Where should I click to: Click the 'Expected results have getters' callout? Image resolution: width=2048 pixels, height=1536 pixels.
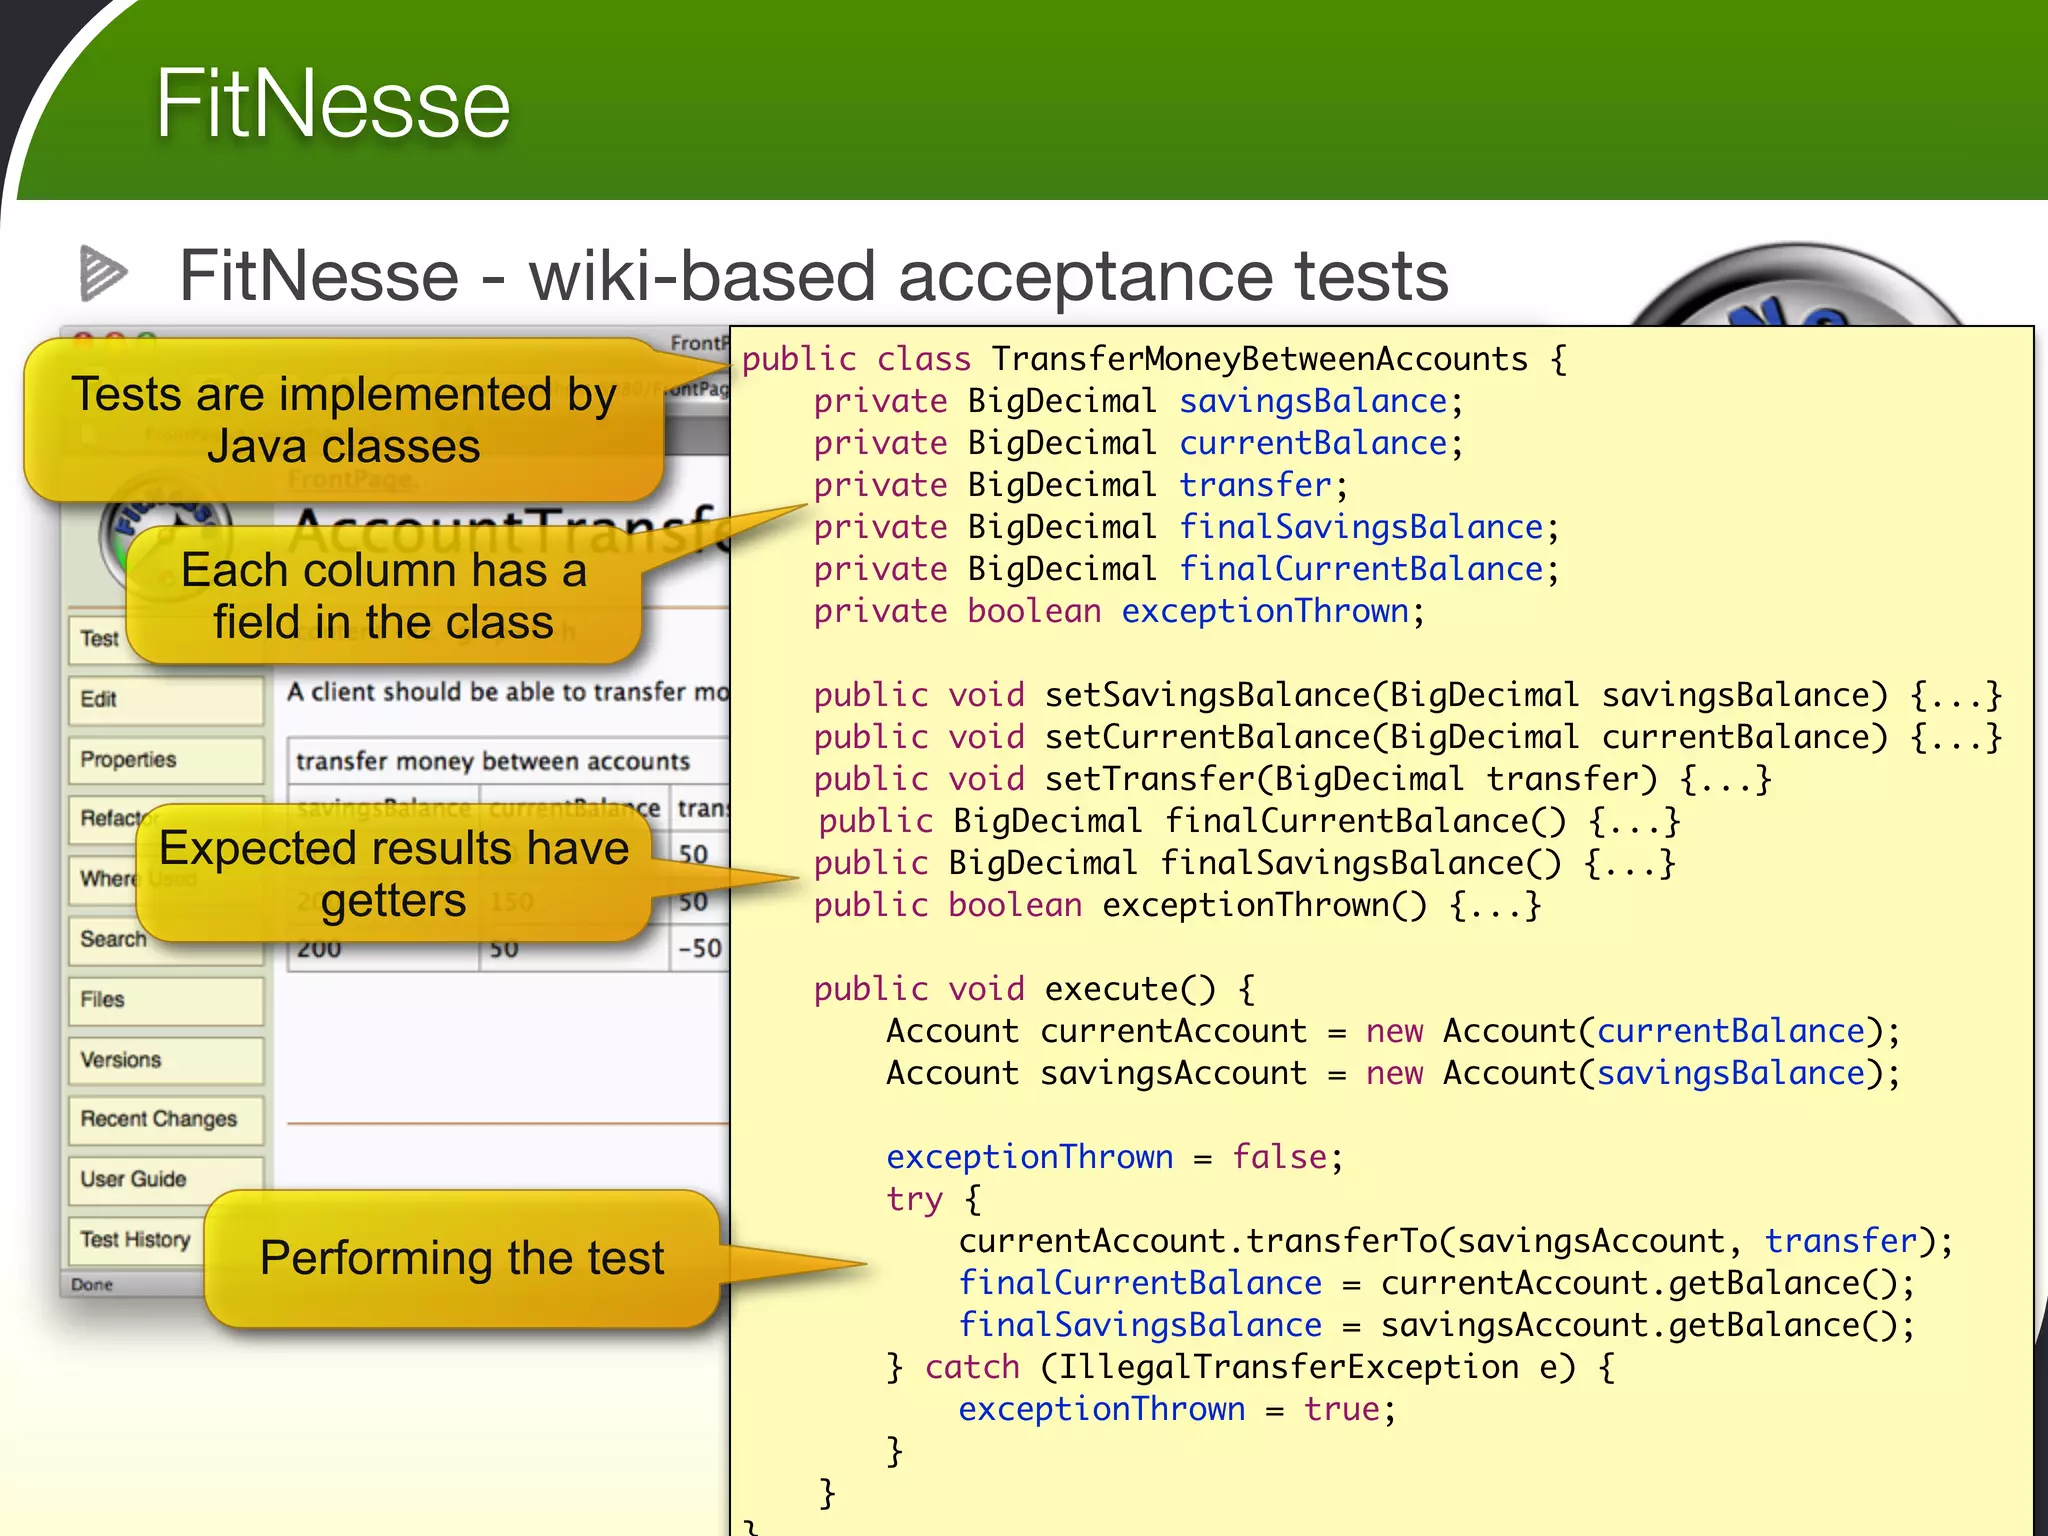[394, 874]
